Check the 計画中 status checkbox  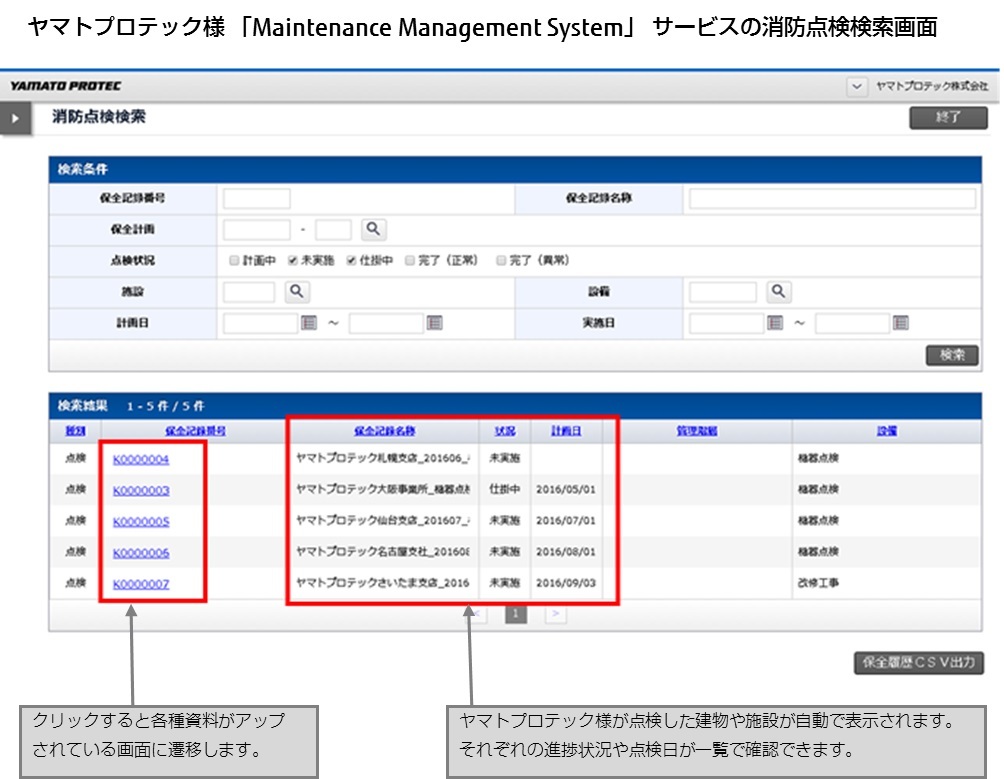pyautogui.click(x=234, y=261)
